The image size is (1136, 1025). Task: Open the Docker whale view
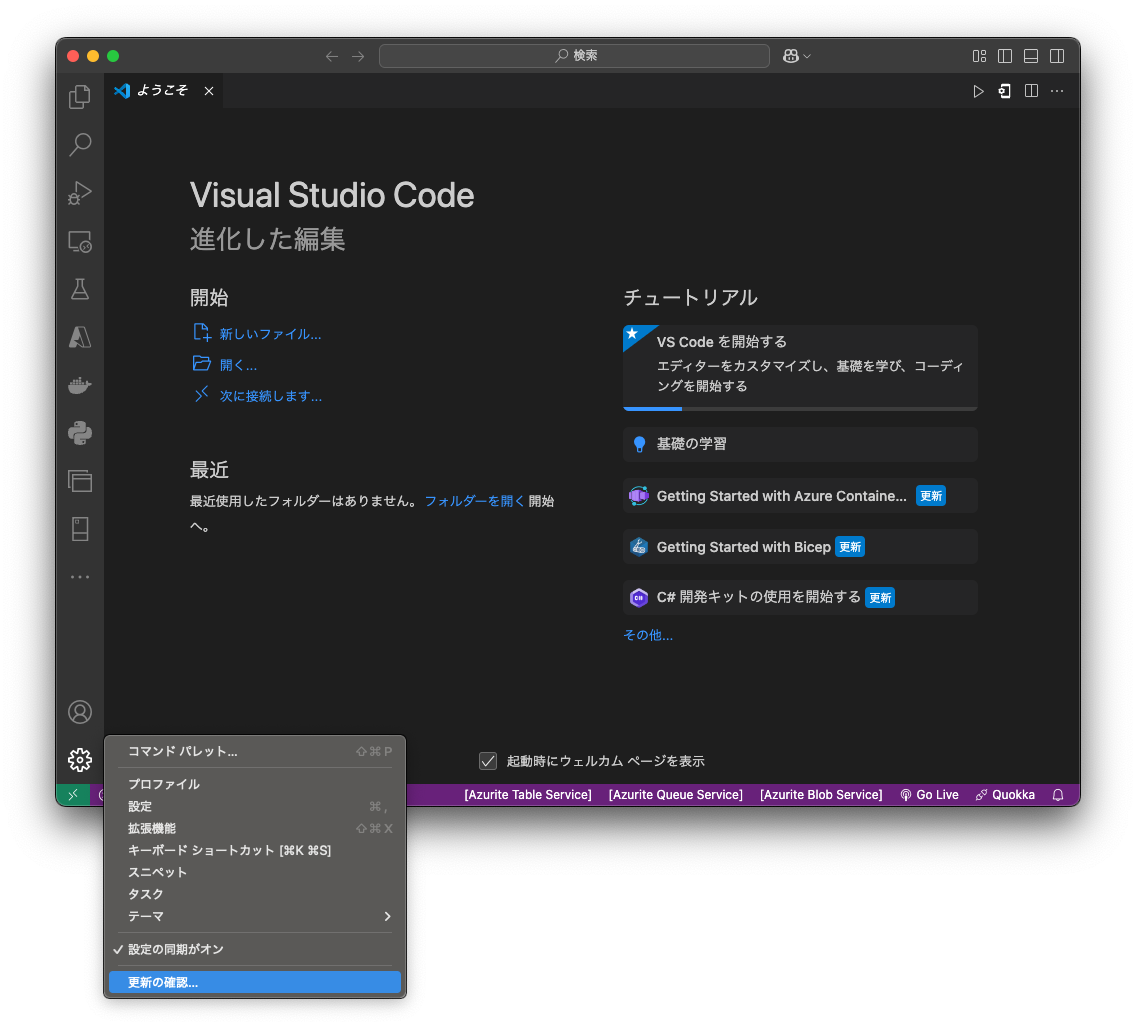[80, 385]
